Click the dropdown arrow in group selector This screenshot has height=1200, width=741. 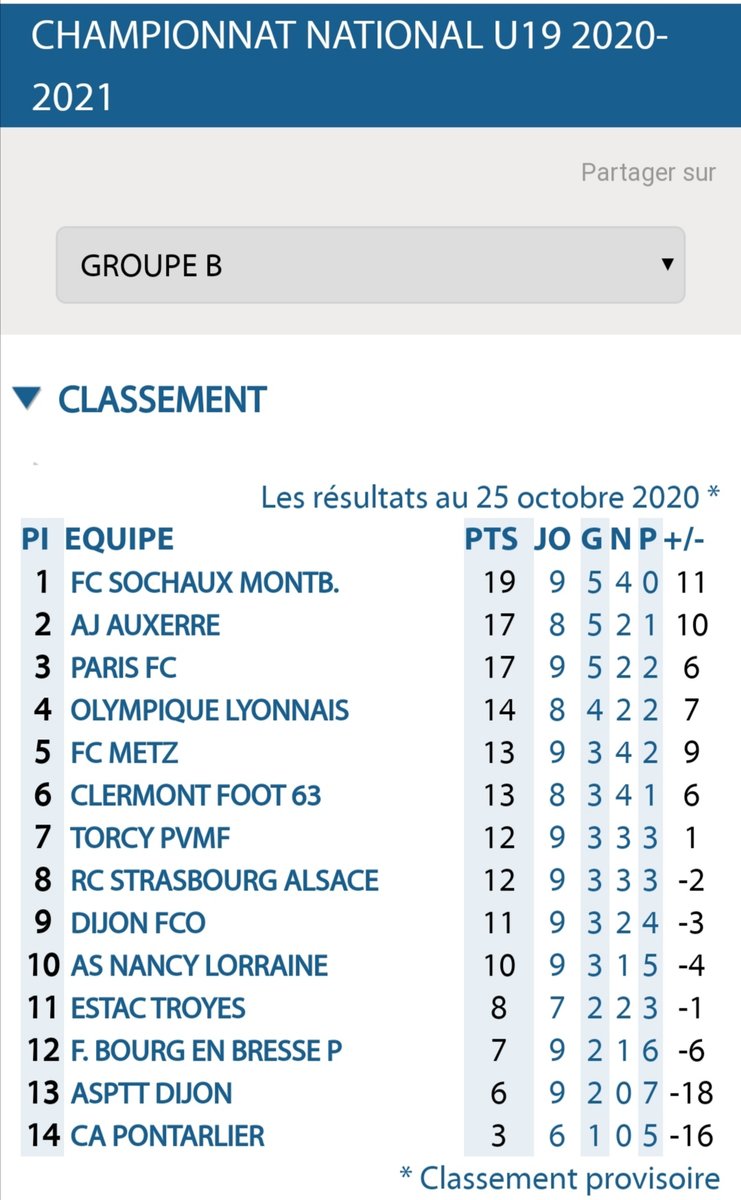(x=666, y=265)
